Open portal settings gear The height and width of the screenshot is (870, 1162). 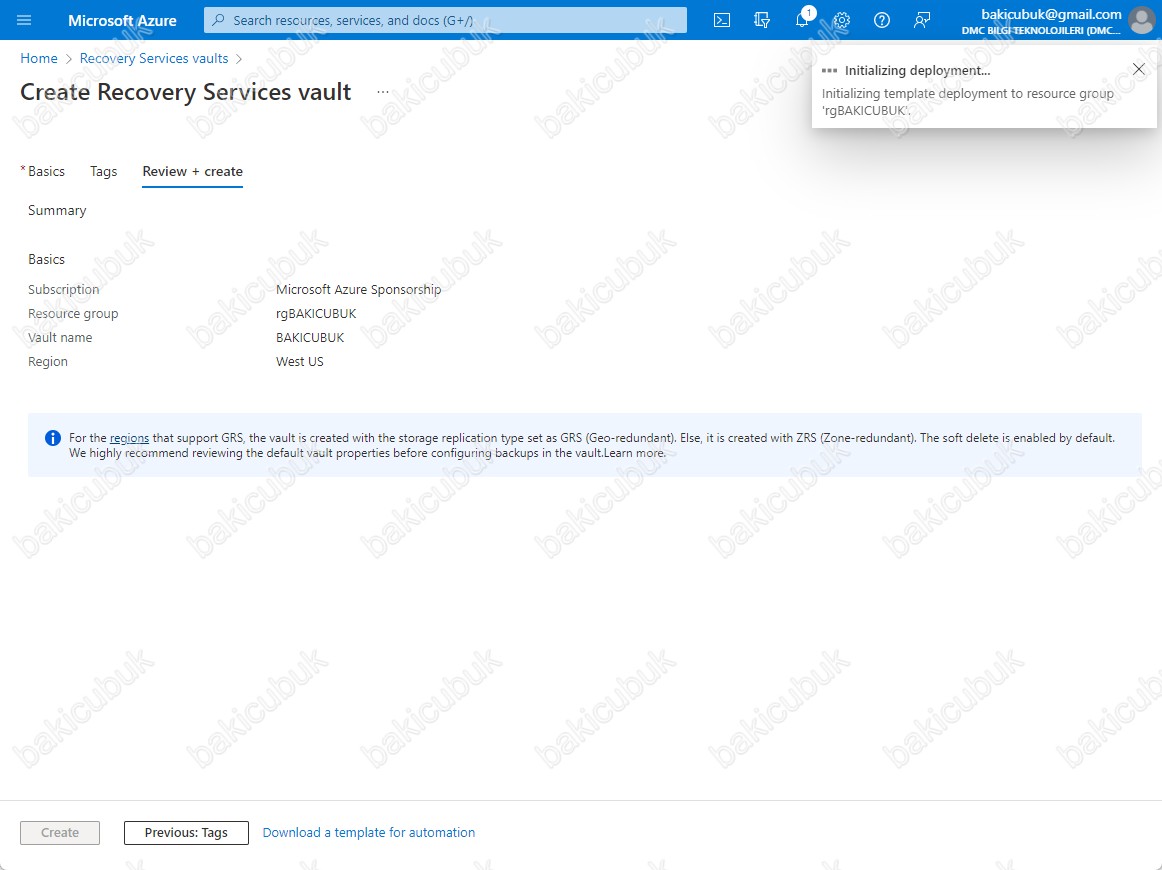(x=842, y=20)
